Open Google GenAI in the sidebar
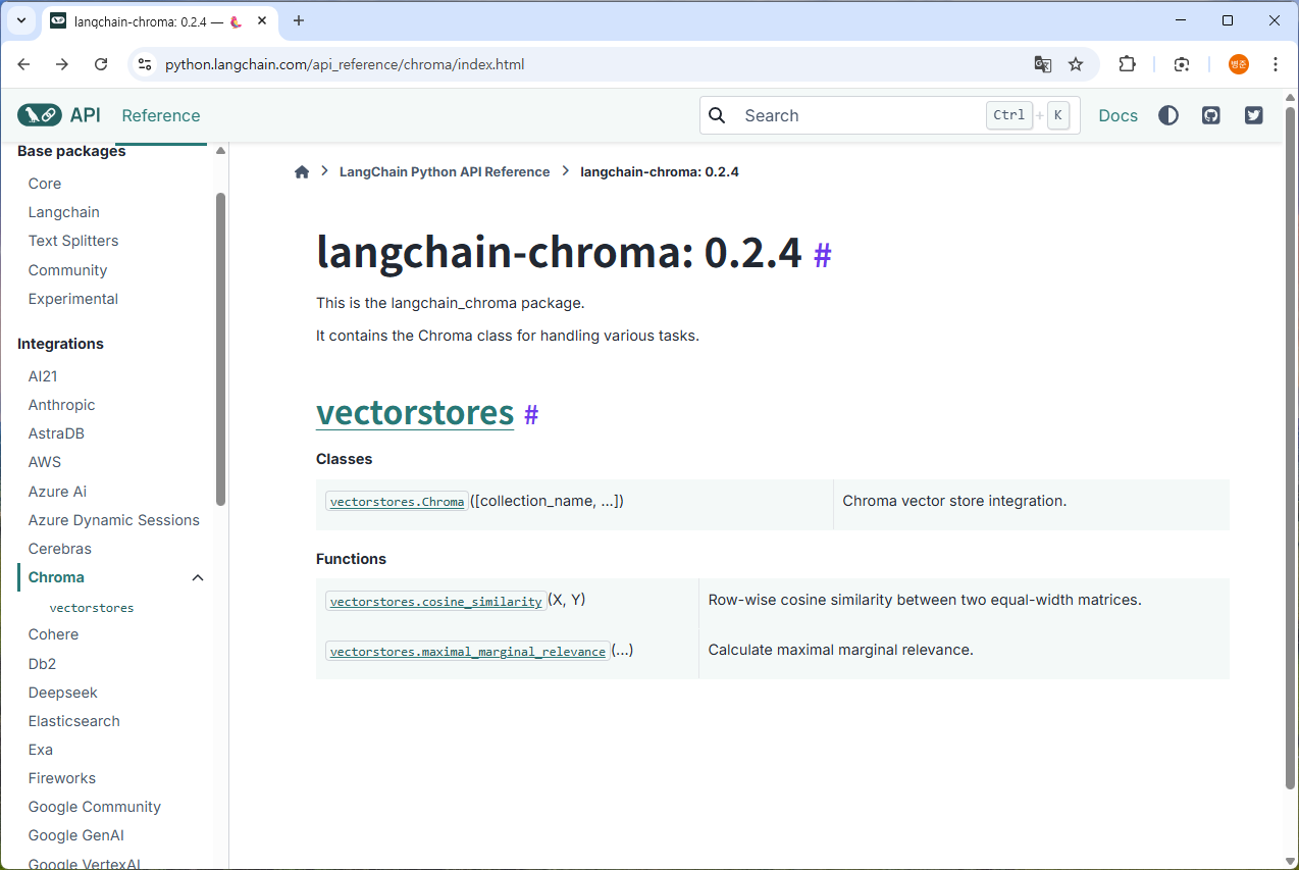 [x=76, y=836]
